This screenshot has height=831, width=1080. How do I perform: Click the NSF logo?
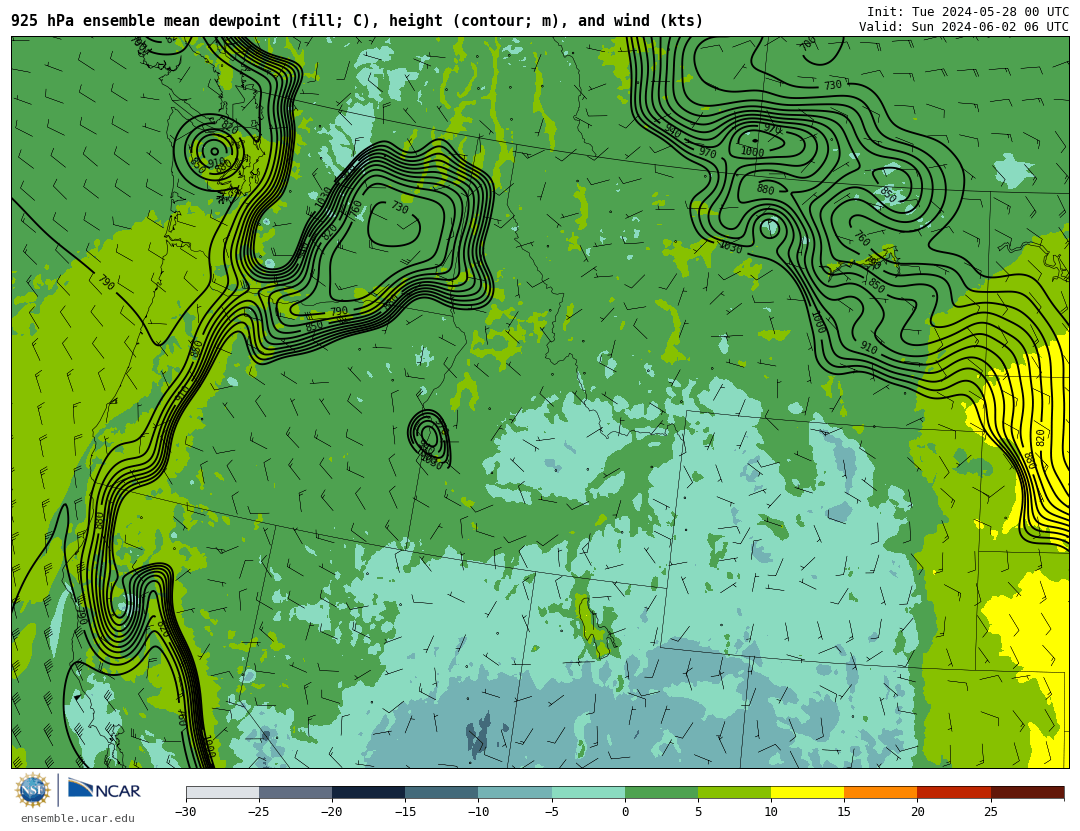33,790
